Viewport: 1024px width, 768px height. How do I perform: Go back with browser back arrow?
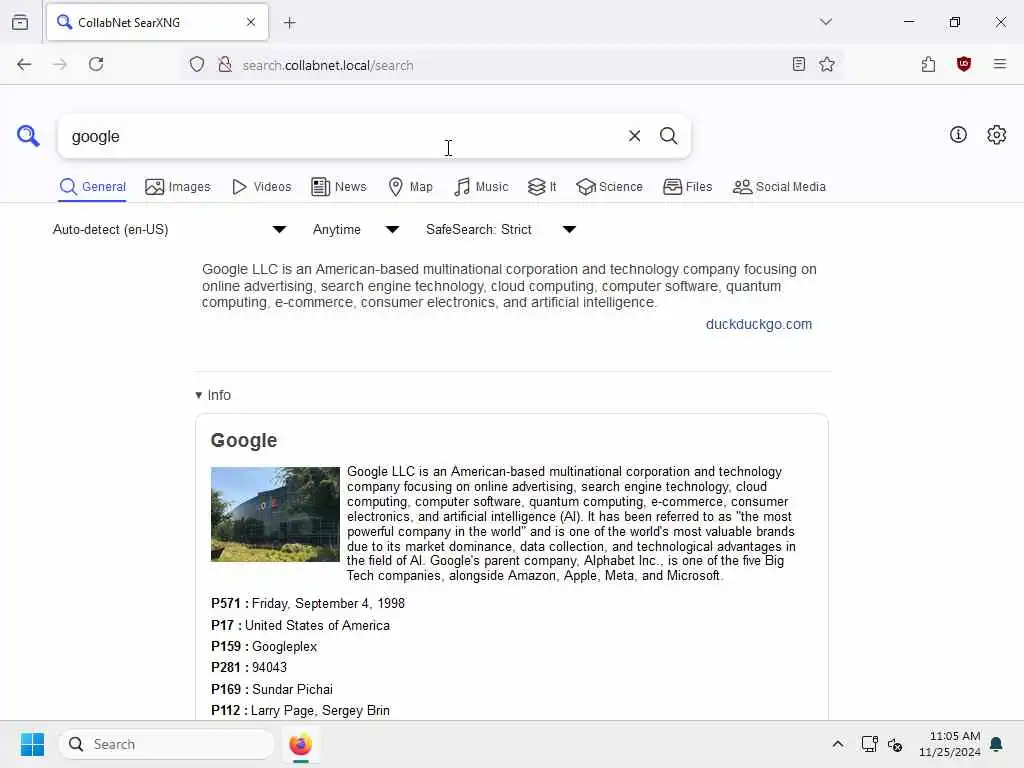pos(24,64)
